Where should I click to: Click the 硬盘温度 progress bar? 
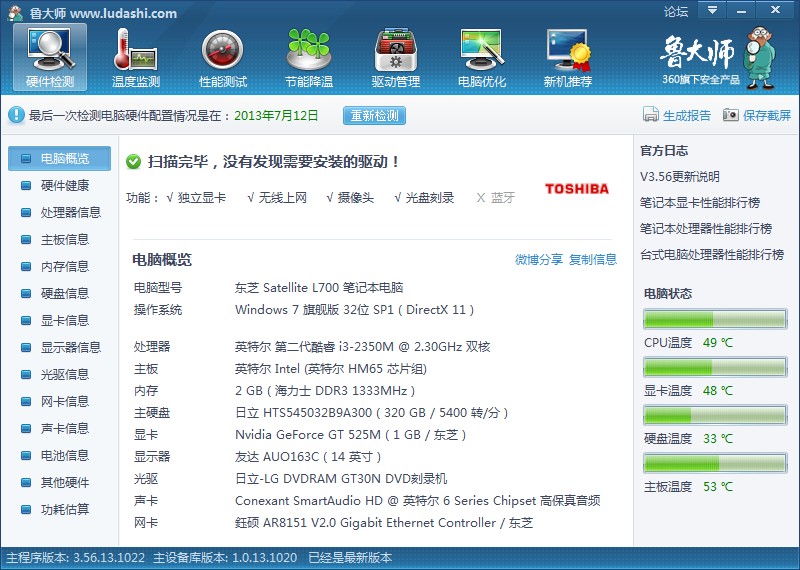tap(715, 415)
